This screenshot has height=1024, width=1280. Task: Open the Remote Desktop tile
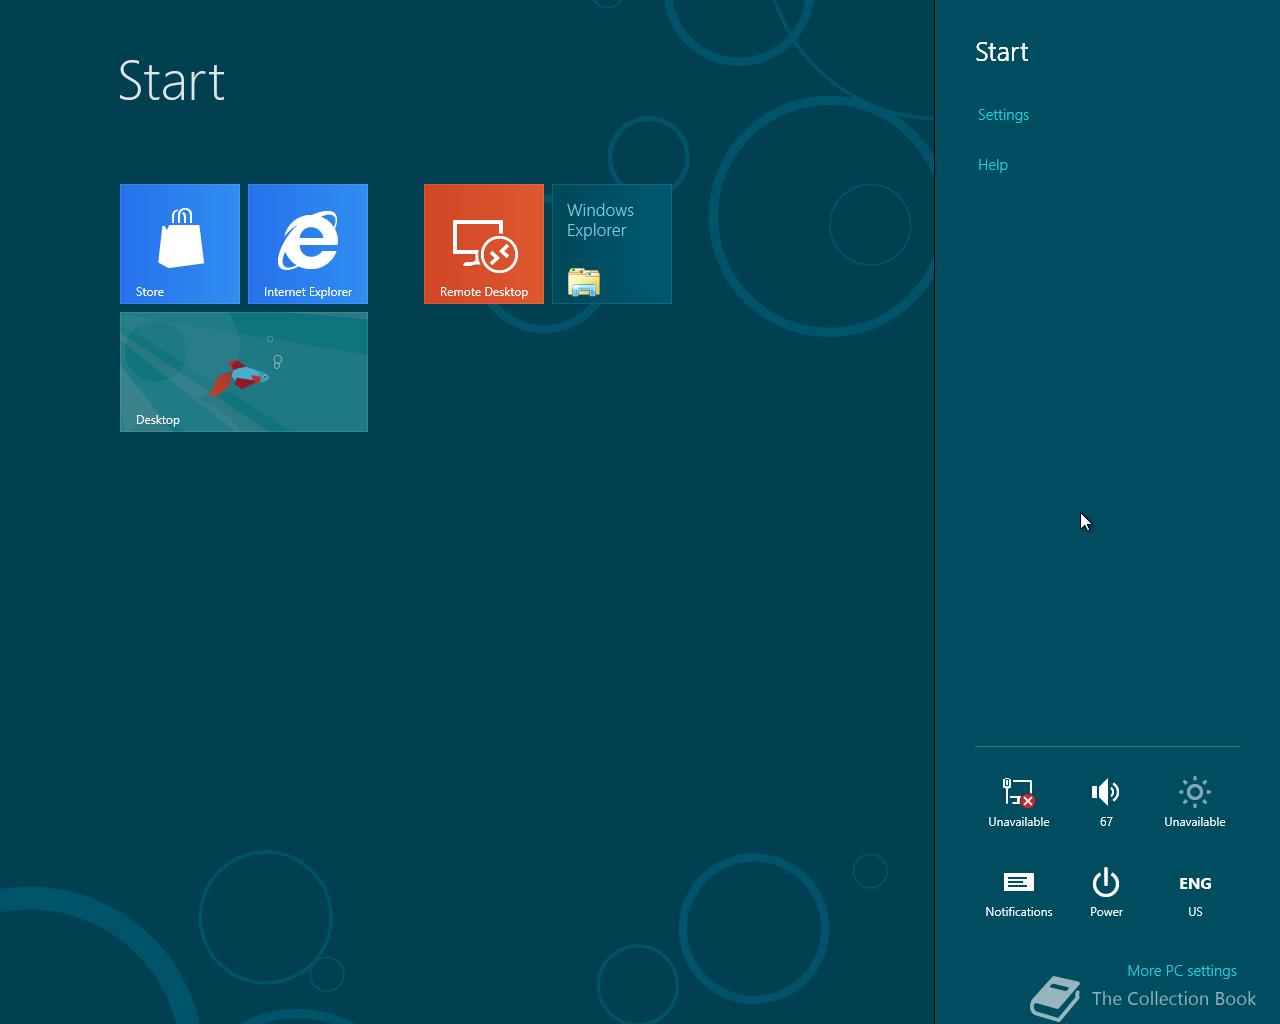[x=484, y=244]
